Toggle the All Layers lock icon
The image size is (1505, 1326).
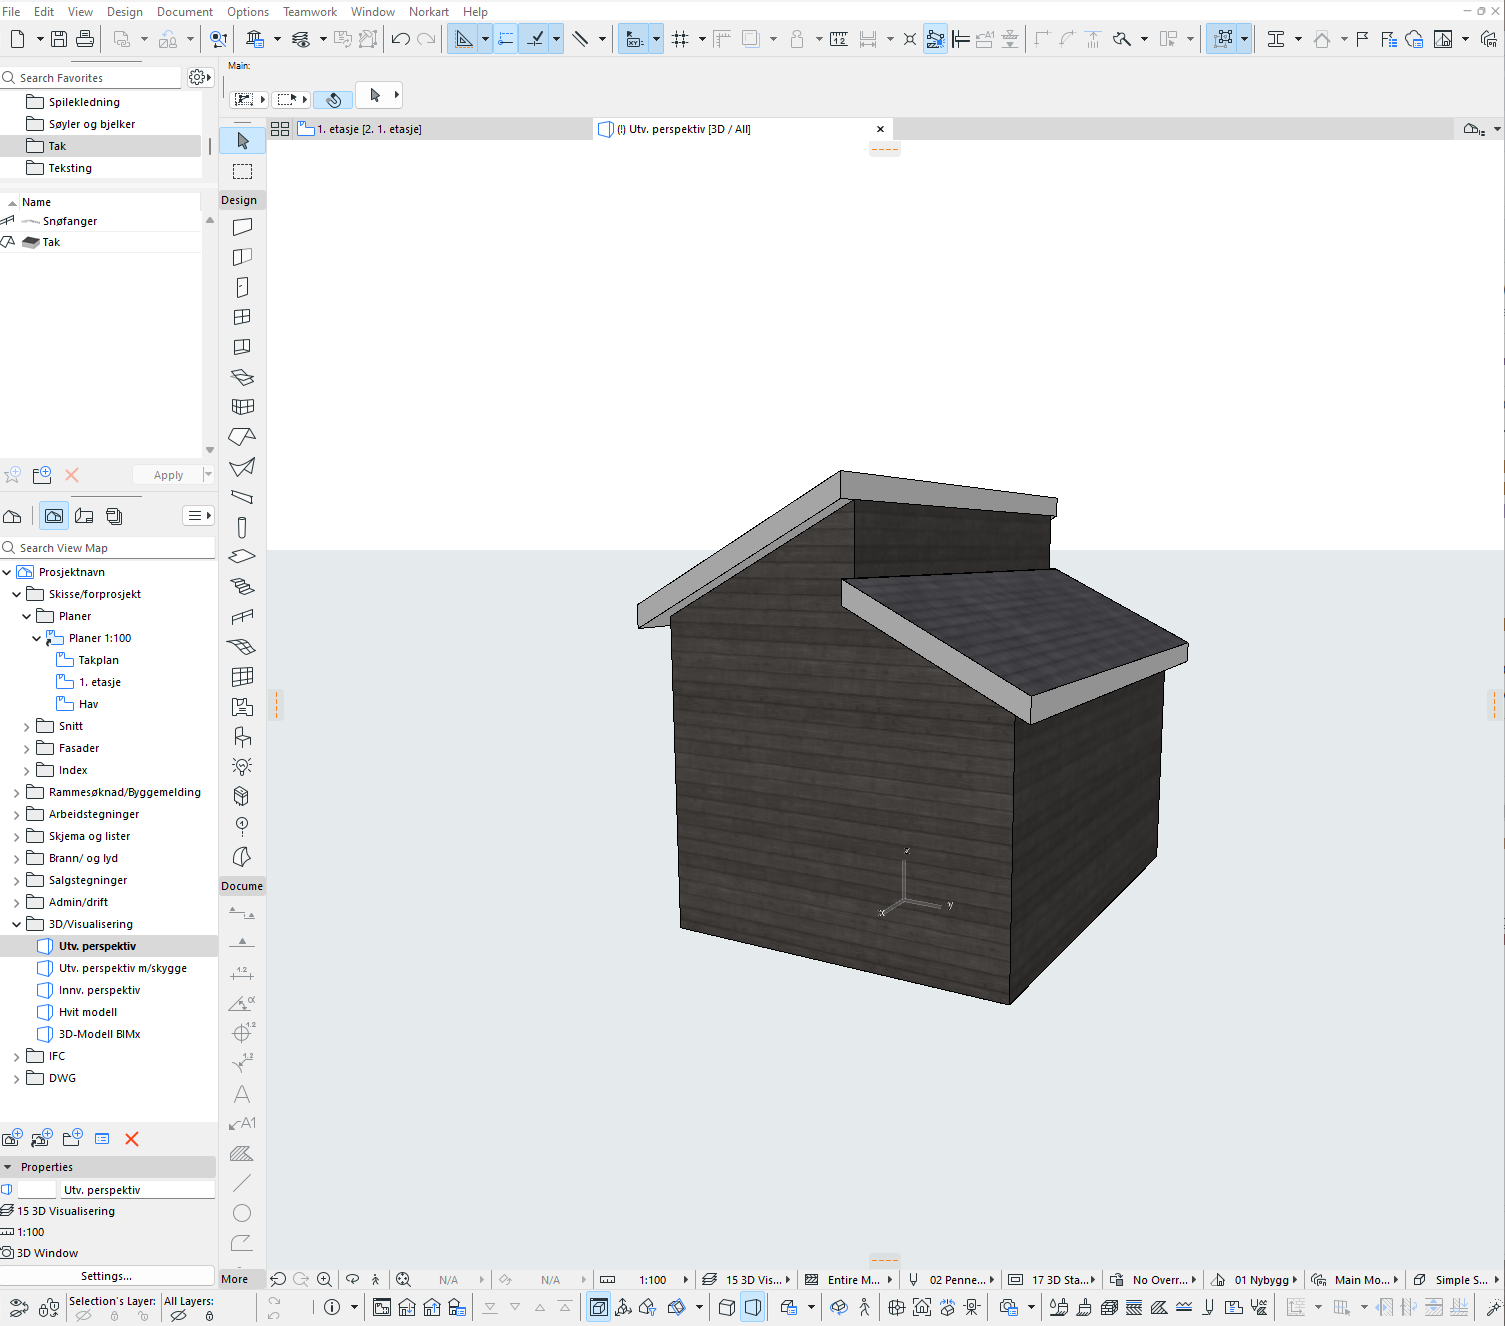tap(209, 1316)
